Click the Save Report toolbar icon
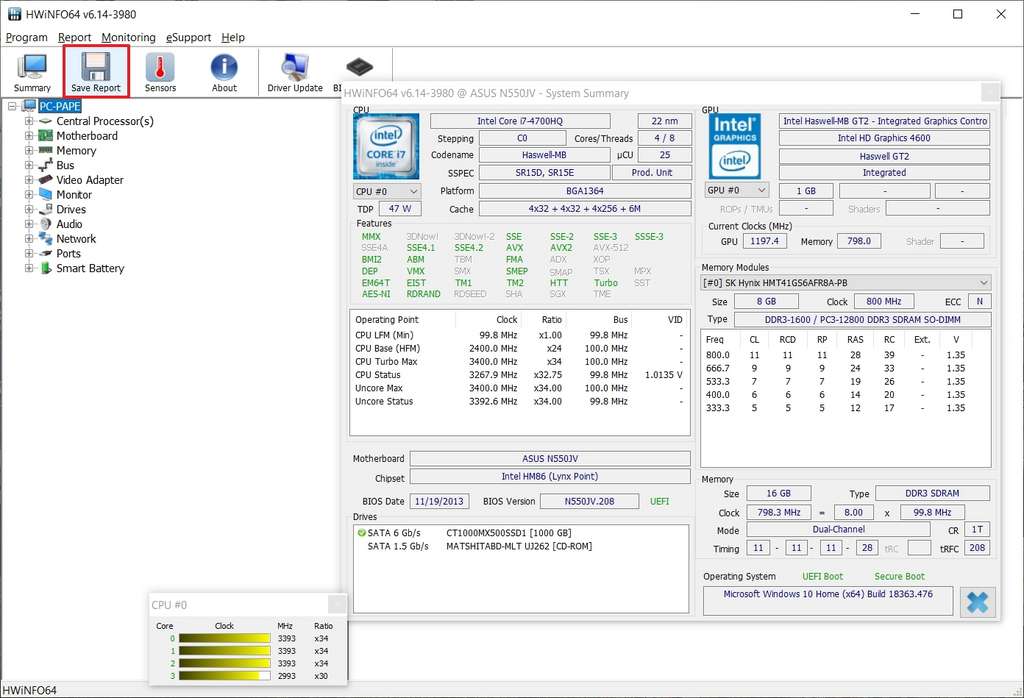Screen dimensions: 1024x698 [x=96, y=72]
